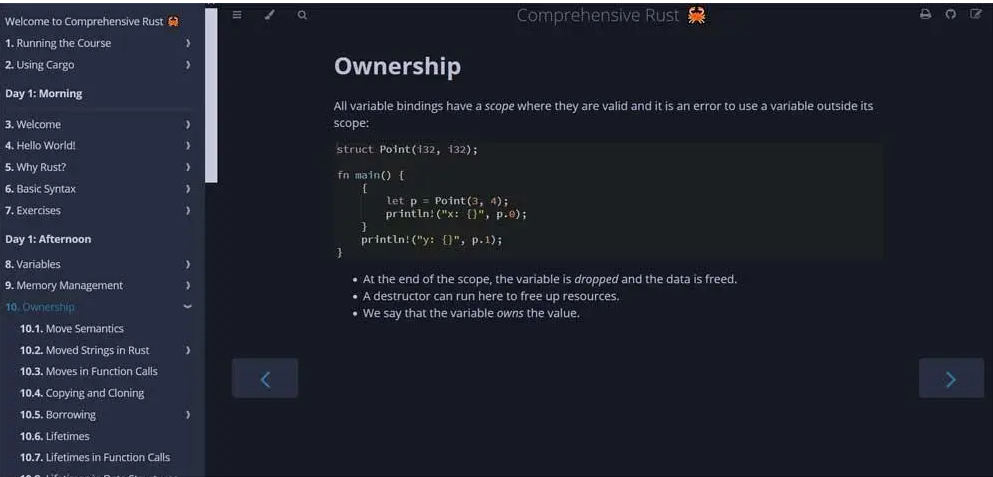Click the sidebar scrollbar thumb

click(211, 94)
